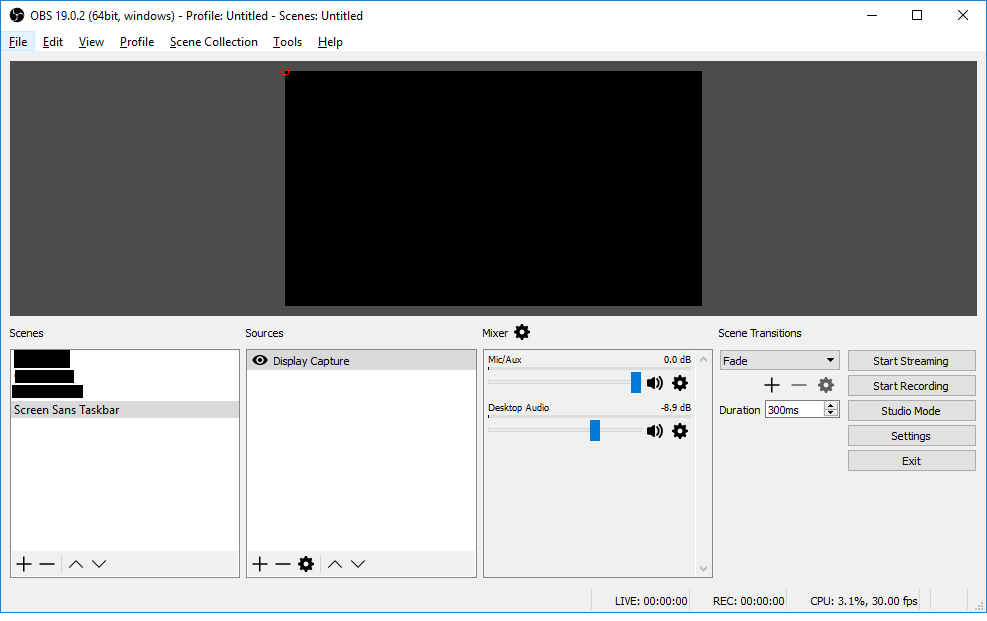Click the REC: 00:00:00 status
Image resolution: width=987 pixels, height=621 pixels.
pyautogui.click(x=748, y=601)
